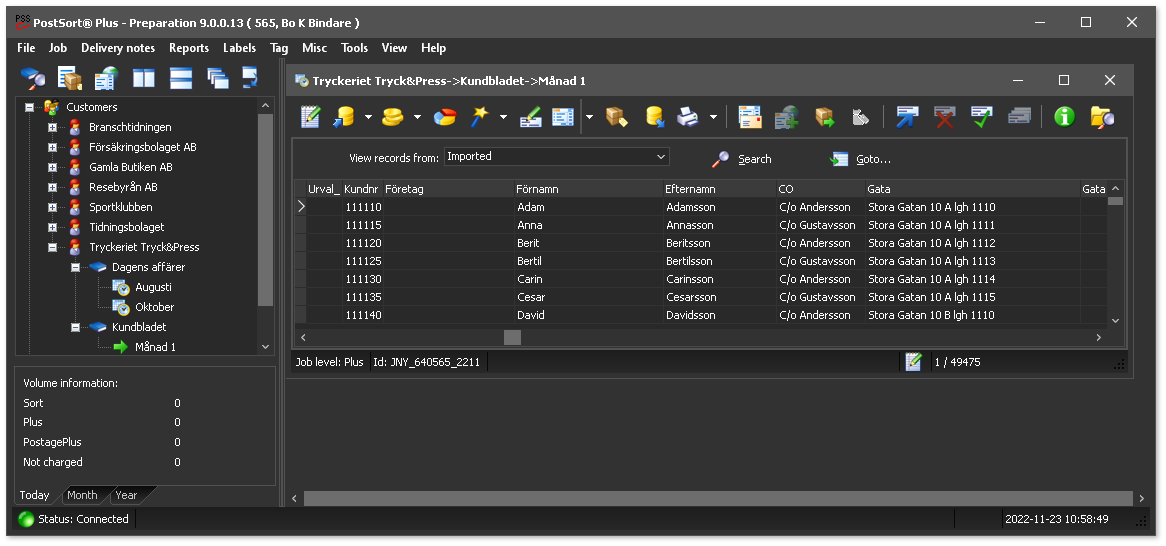Click the window with green checkmark icon
The width and height of the screenshot is (1166, 546).
tap(982, 117)
